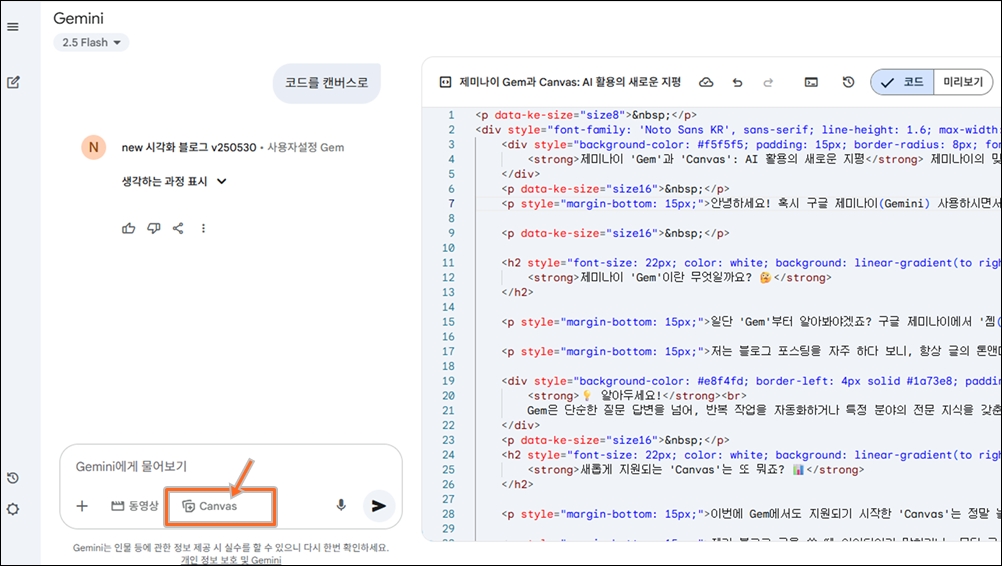Viewport: 1002px width, 566px height.
Task: Click line 12 '제미나이 'Gem'이란 무엇일까요?' text
Action: 666,277
